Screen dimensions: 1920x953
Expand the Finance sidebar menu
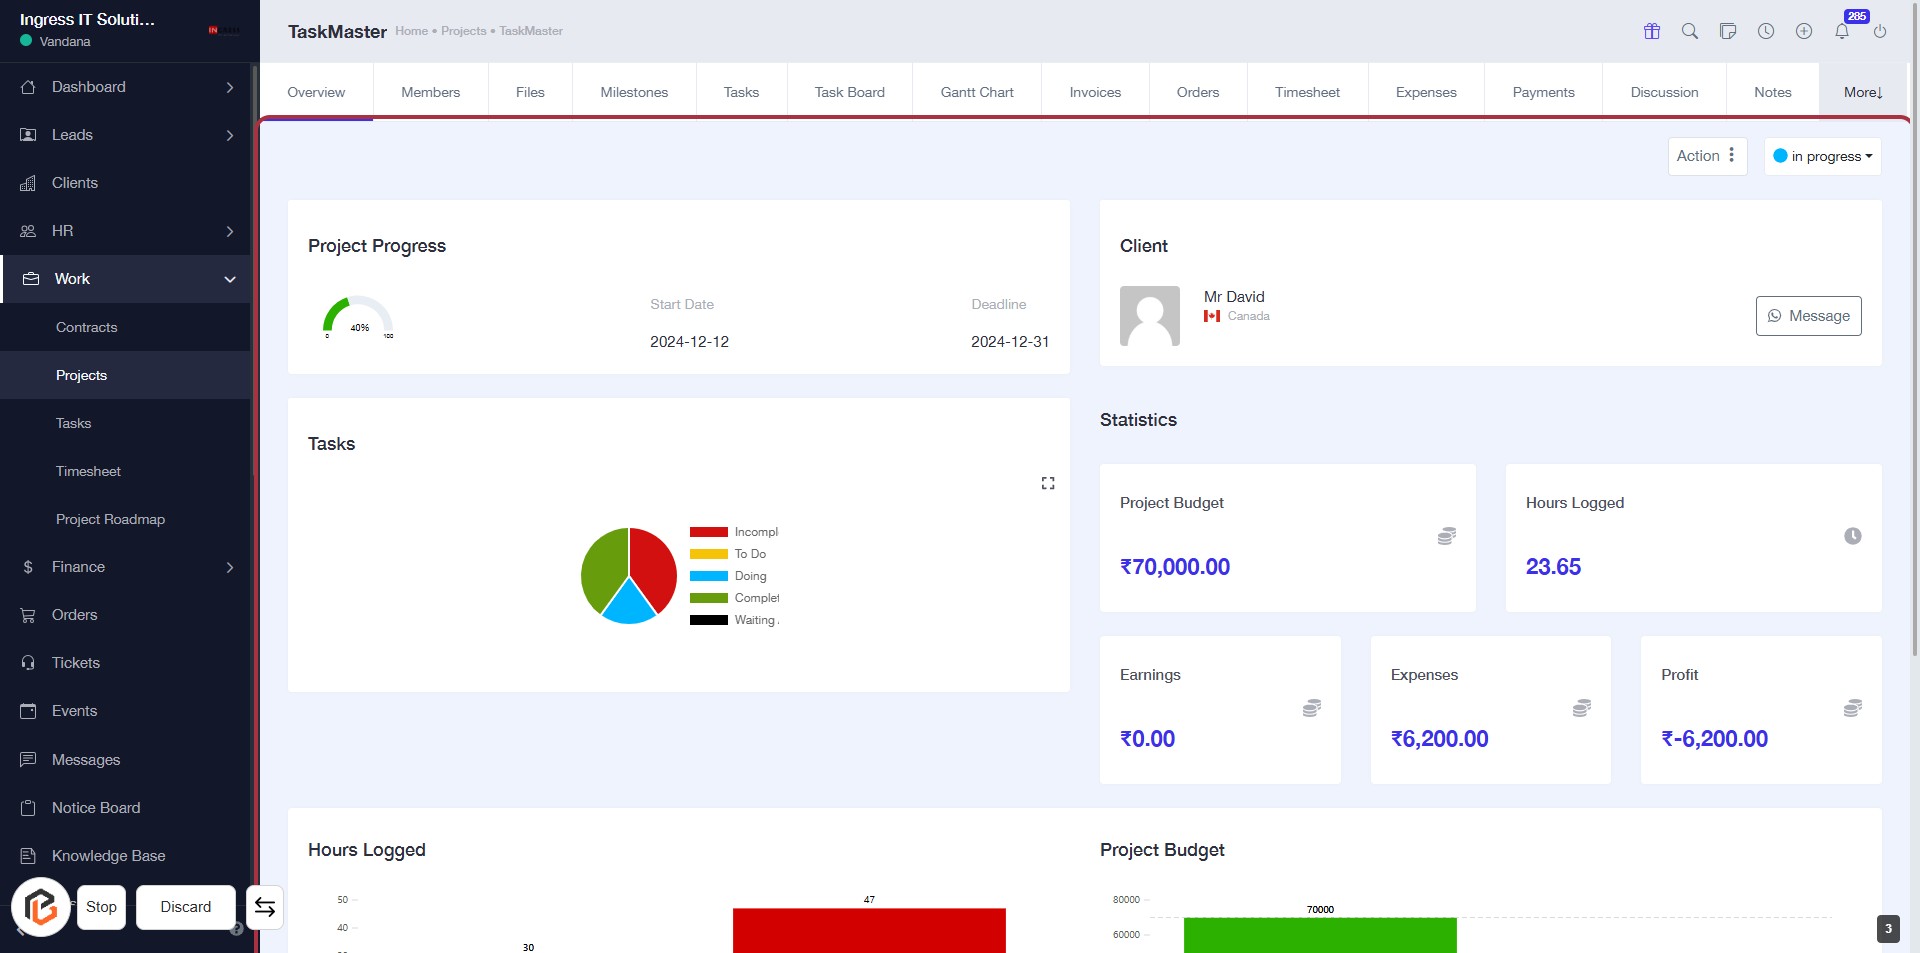125,567
